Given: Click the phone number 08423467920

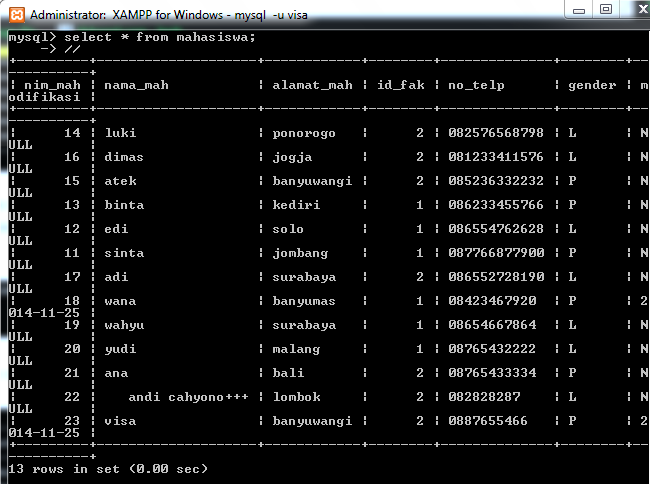Looking at the screenshot, I should click(x=492, y=301).
